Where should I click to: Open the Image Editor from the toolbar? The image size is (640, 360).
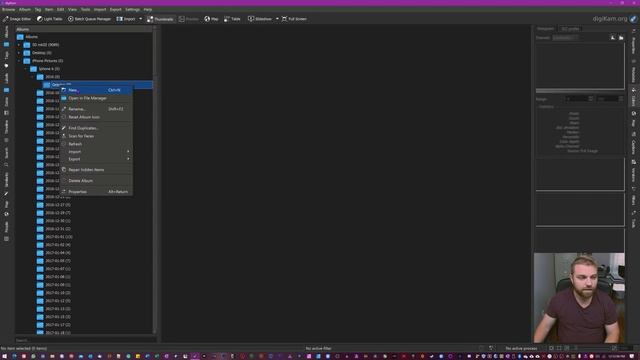17,19
